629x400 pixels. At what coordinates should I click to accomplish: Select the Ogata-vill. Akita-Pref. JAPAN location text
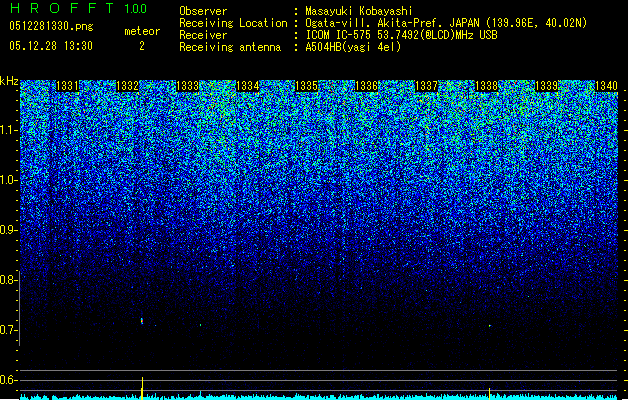tap(446, 23)
